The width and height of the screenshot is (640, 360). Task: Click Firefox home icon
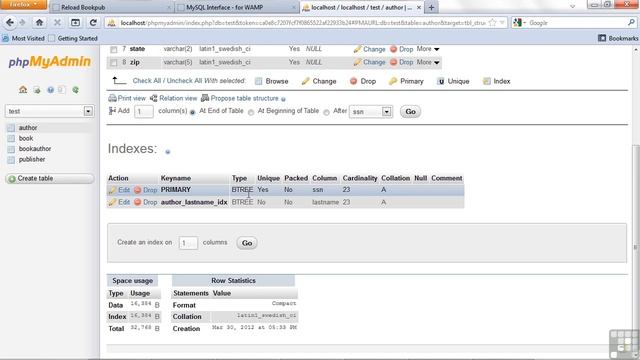39,23
